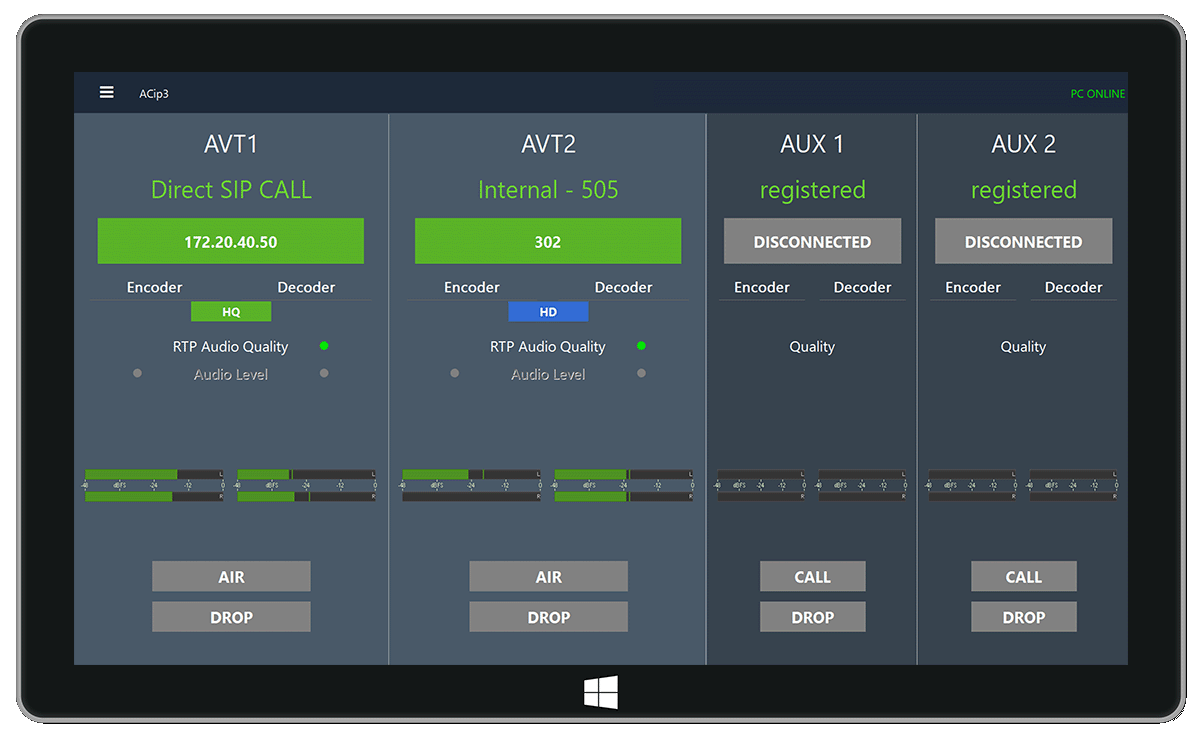
Task: Click AVT1 left Audio Level indicator dot
Action: point(137,374)
